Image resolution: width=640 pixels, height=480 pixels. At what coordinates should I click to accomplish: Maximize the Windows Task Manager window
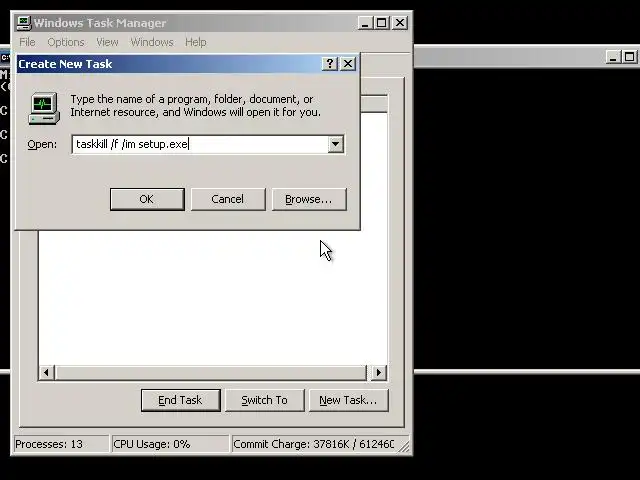[x=382, y=23]
